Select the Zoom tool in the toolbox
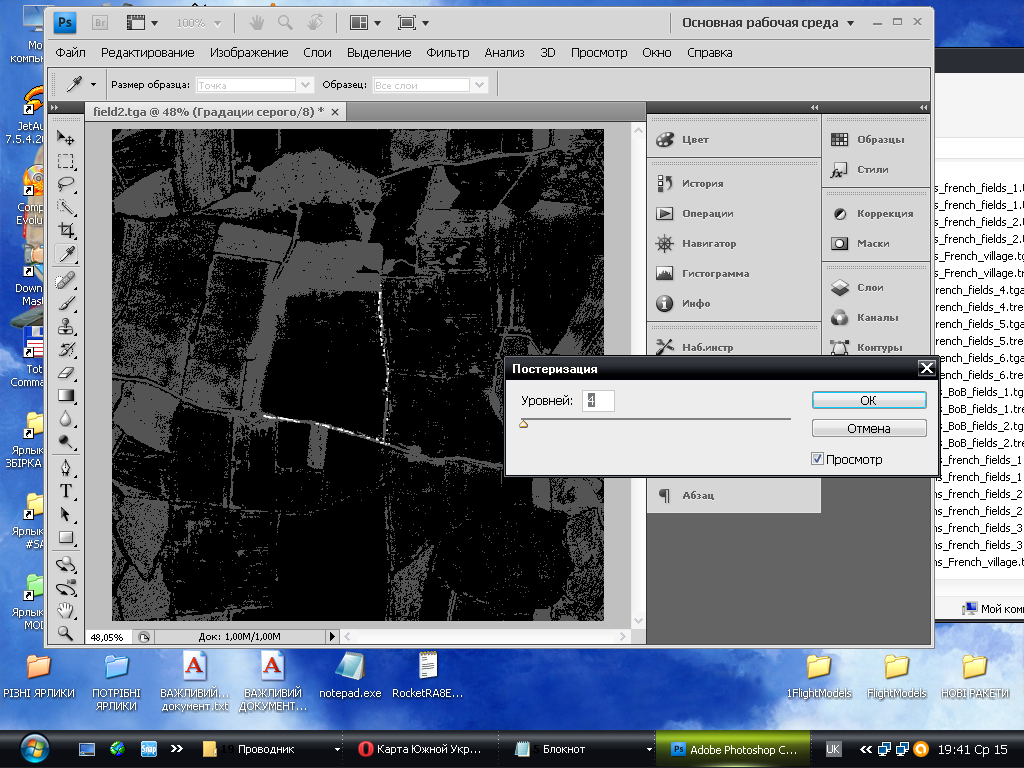 point(66,632)
